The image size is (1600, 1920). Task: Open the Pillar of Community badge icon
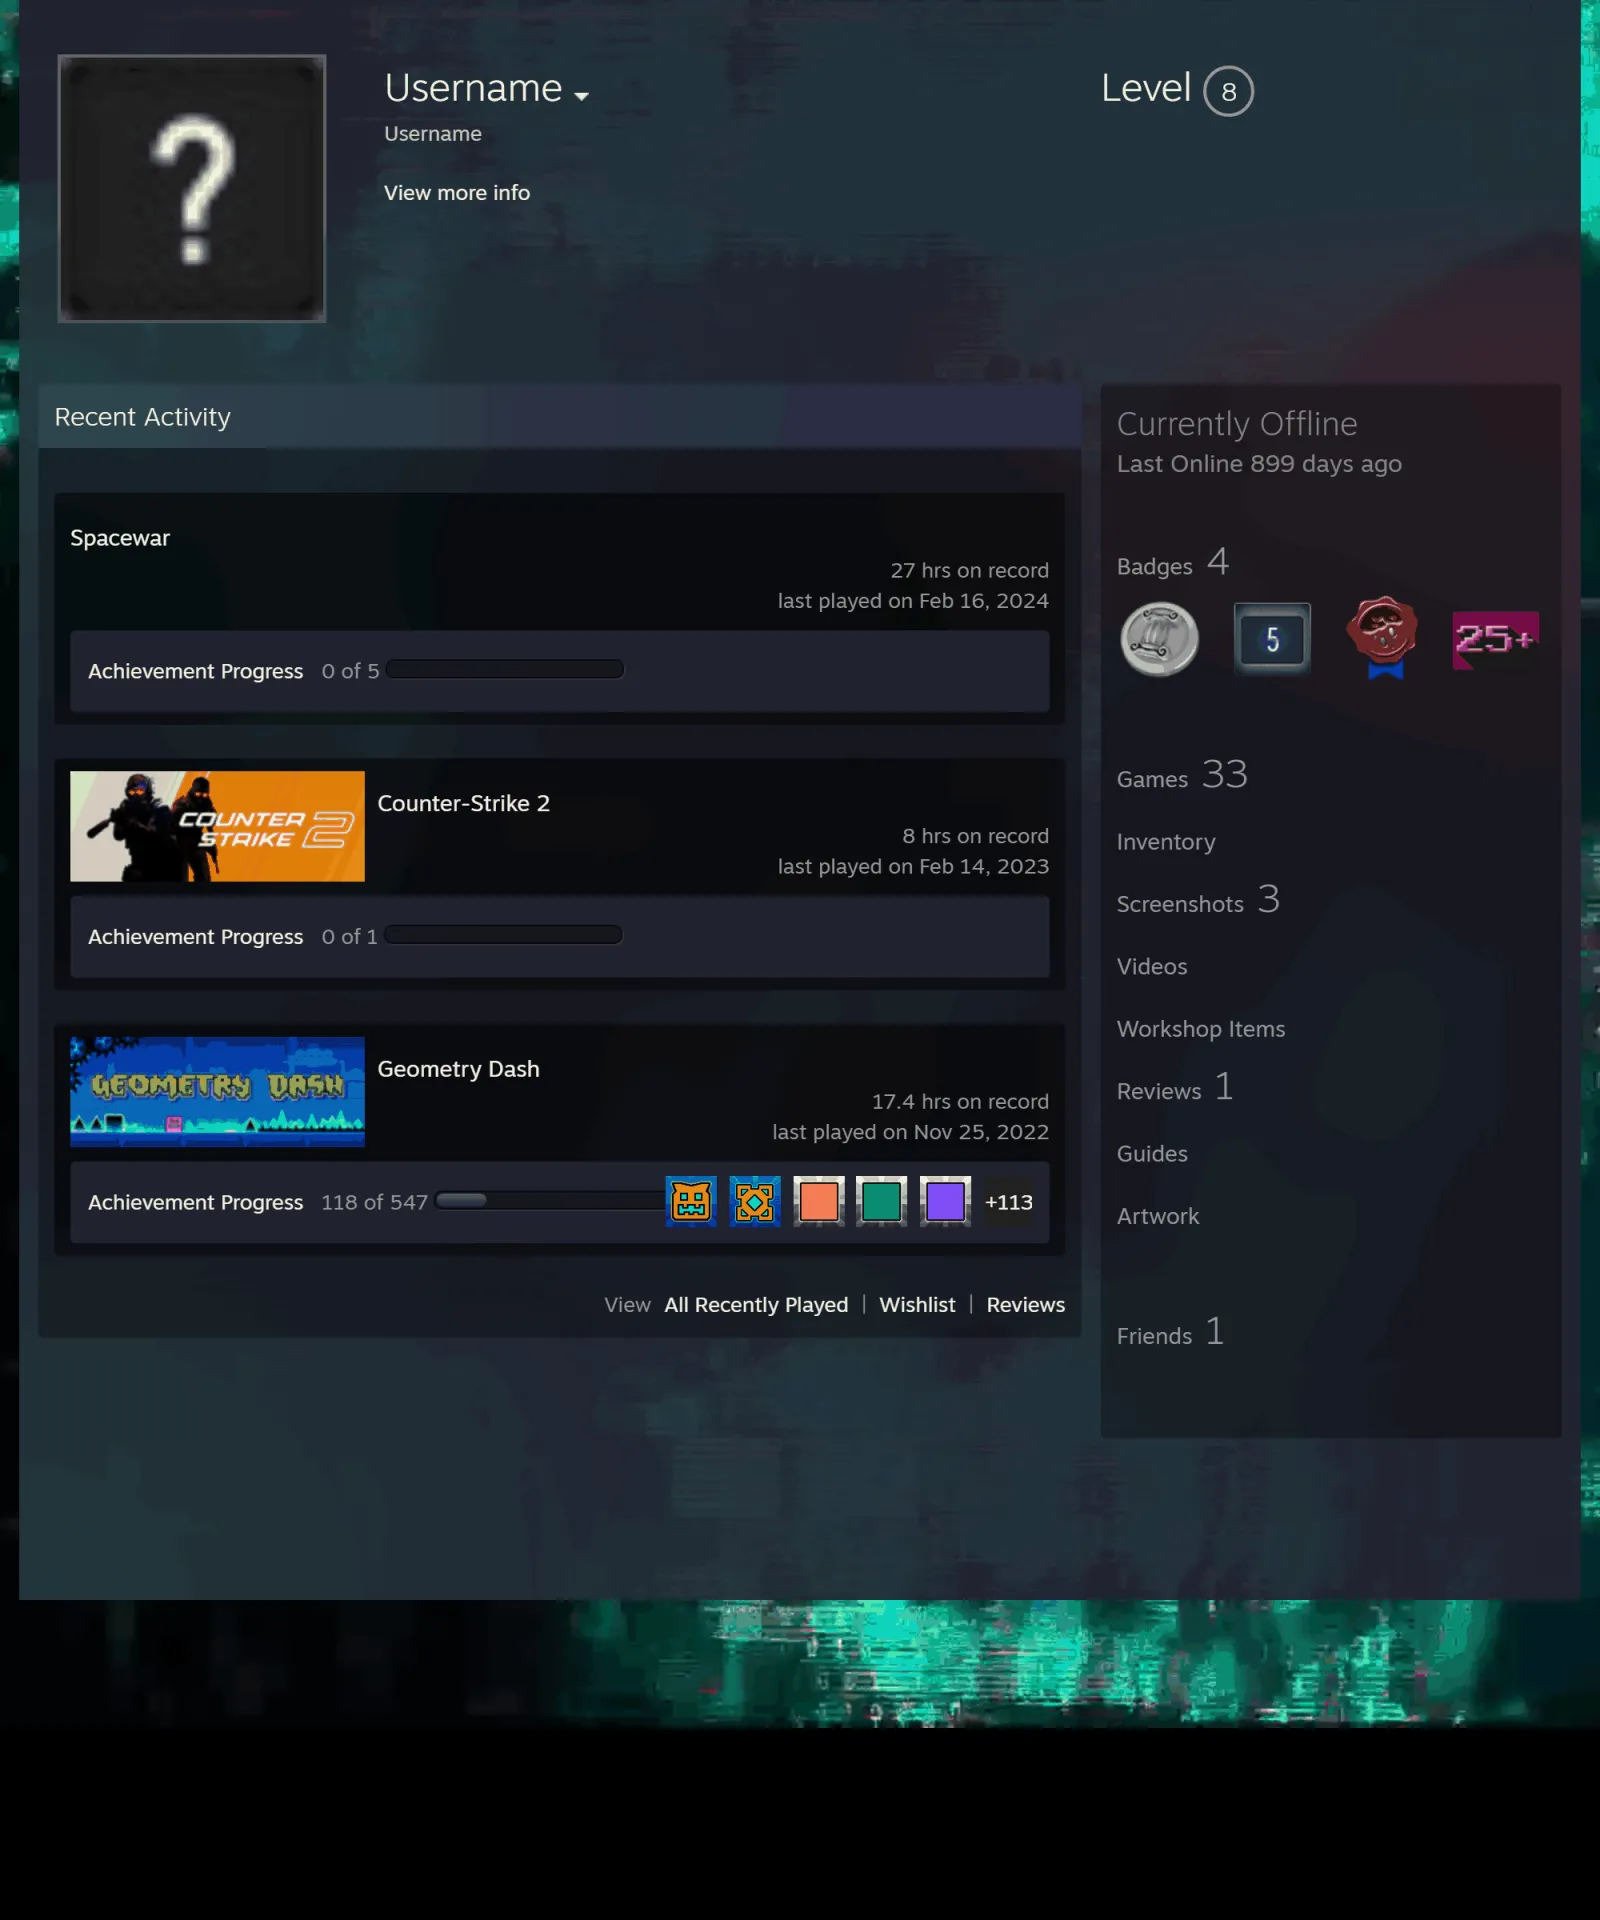1159,639
